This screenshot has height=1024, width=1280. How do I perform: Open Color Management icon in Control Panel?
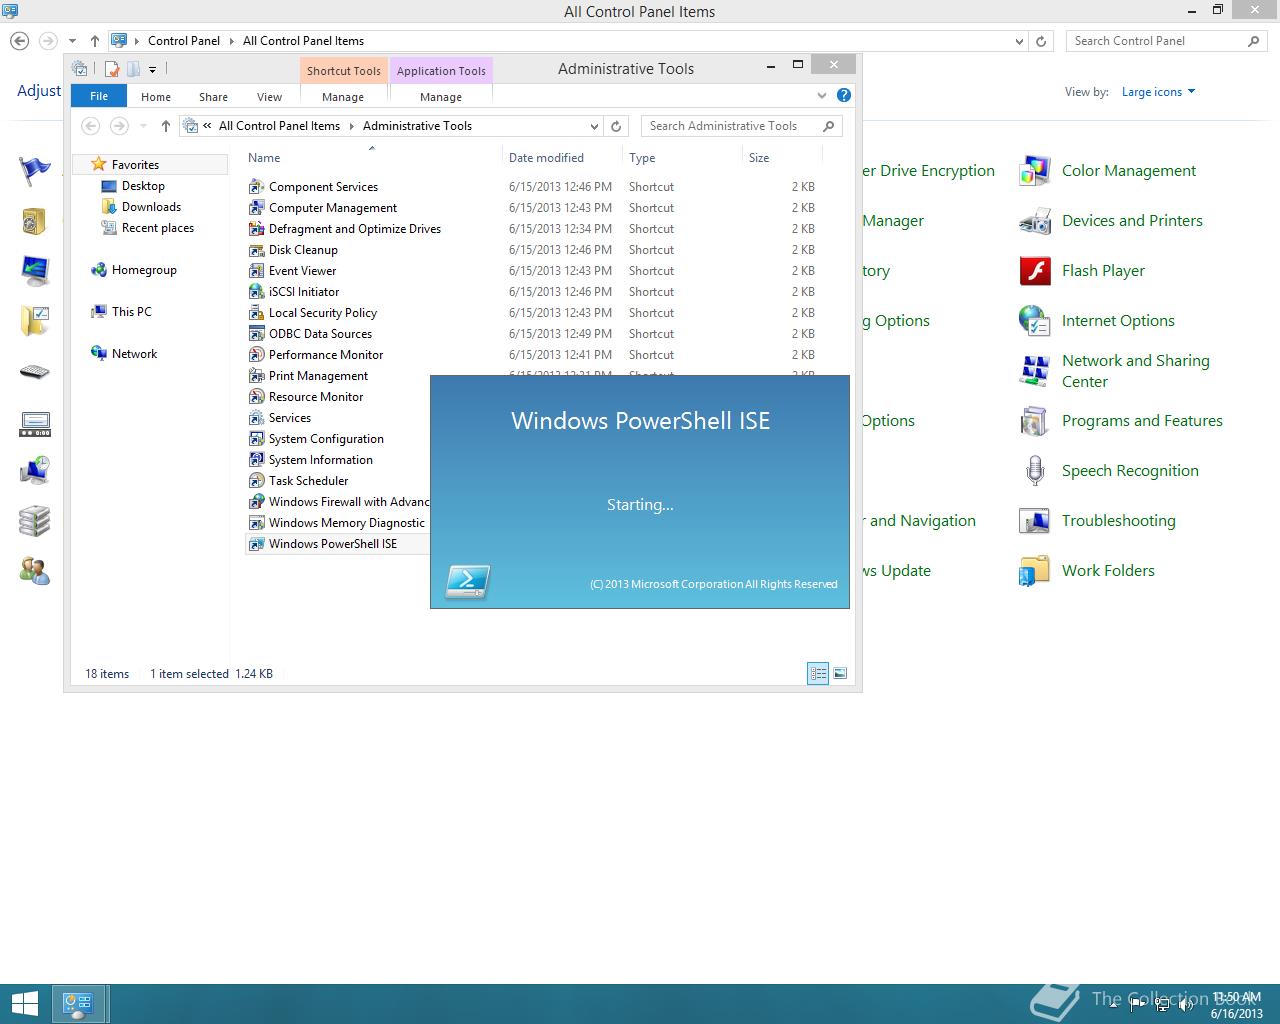coord(1034,171)
